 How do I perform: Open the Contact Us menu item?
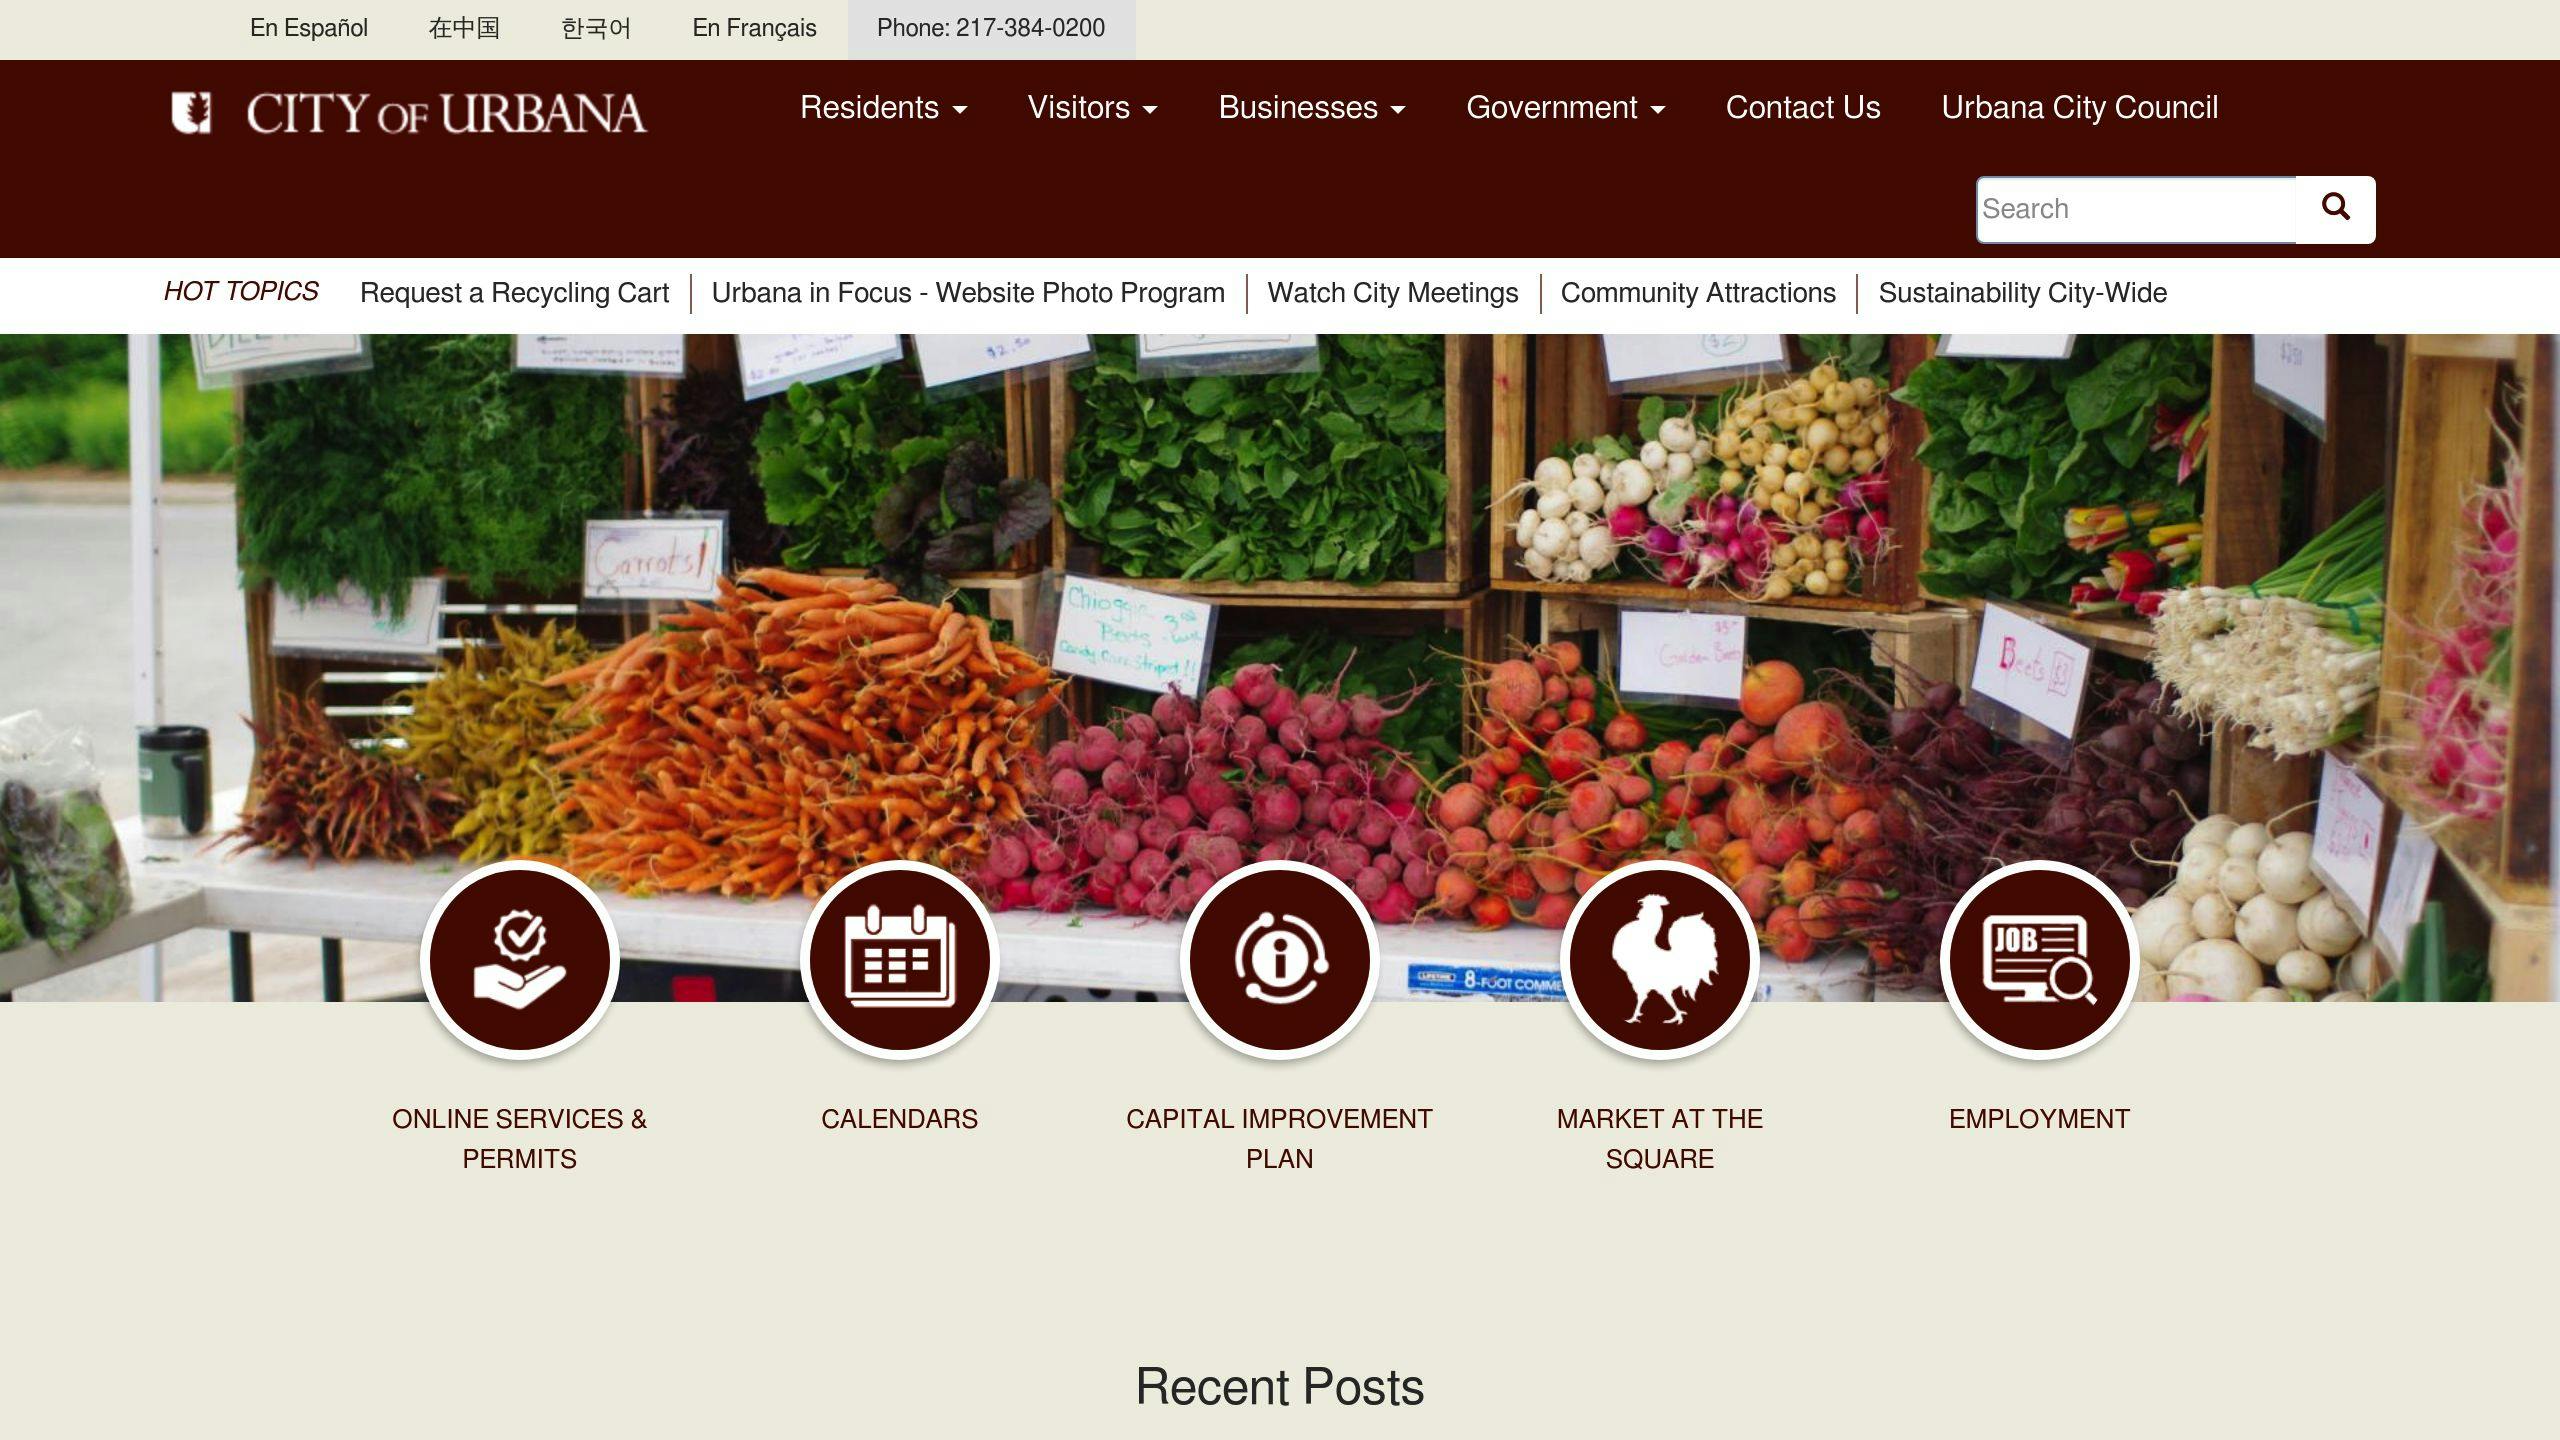pyautogui.click(x=1803, y=108)
